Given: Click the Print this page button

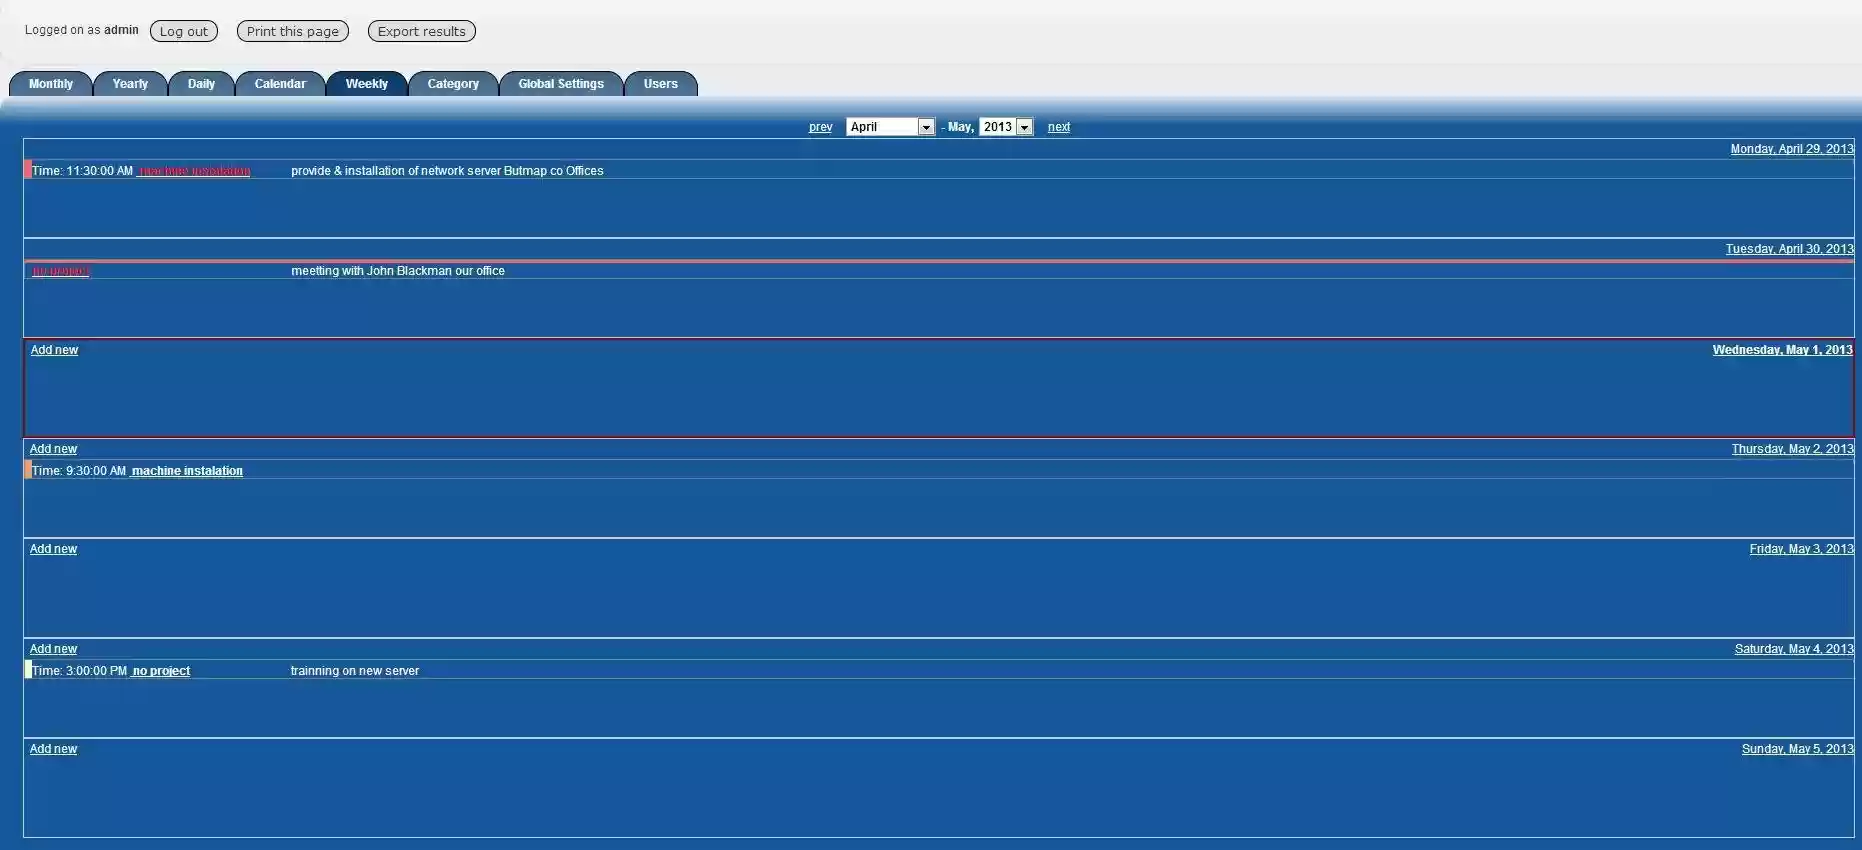Looking at the screenshot, I should point(293,31).
